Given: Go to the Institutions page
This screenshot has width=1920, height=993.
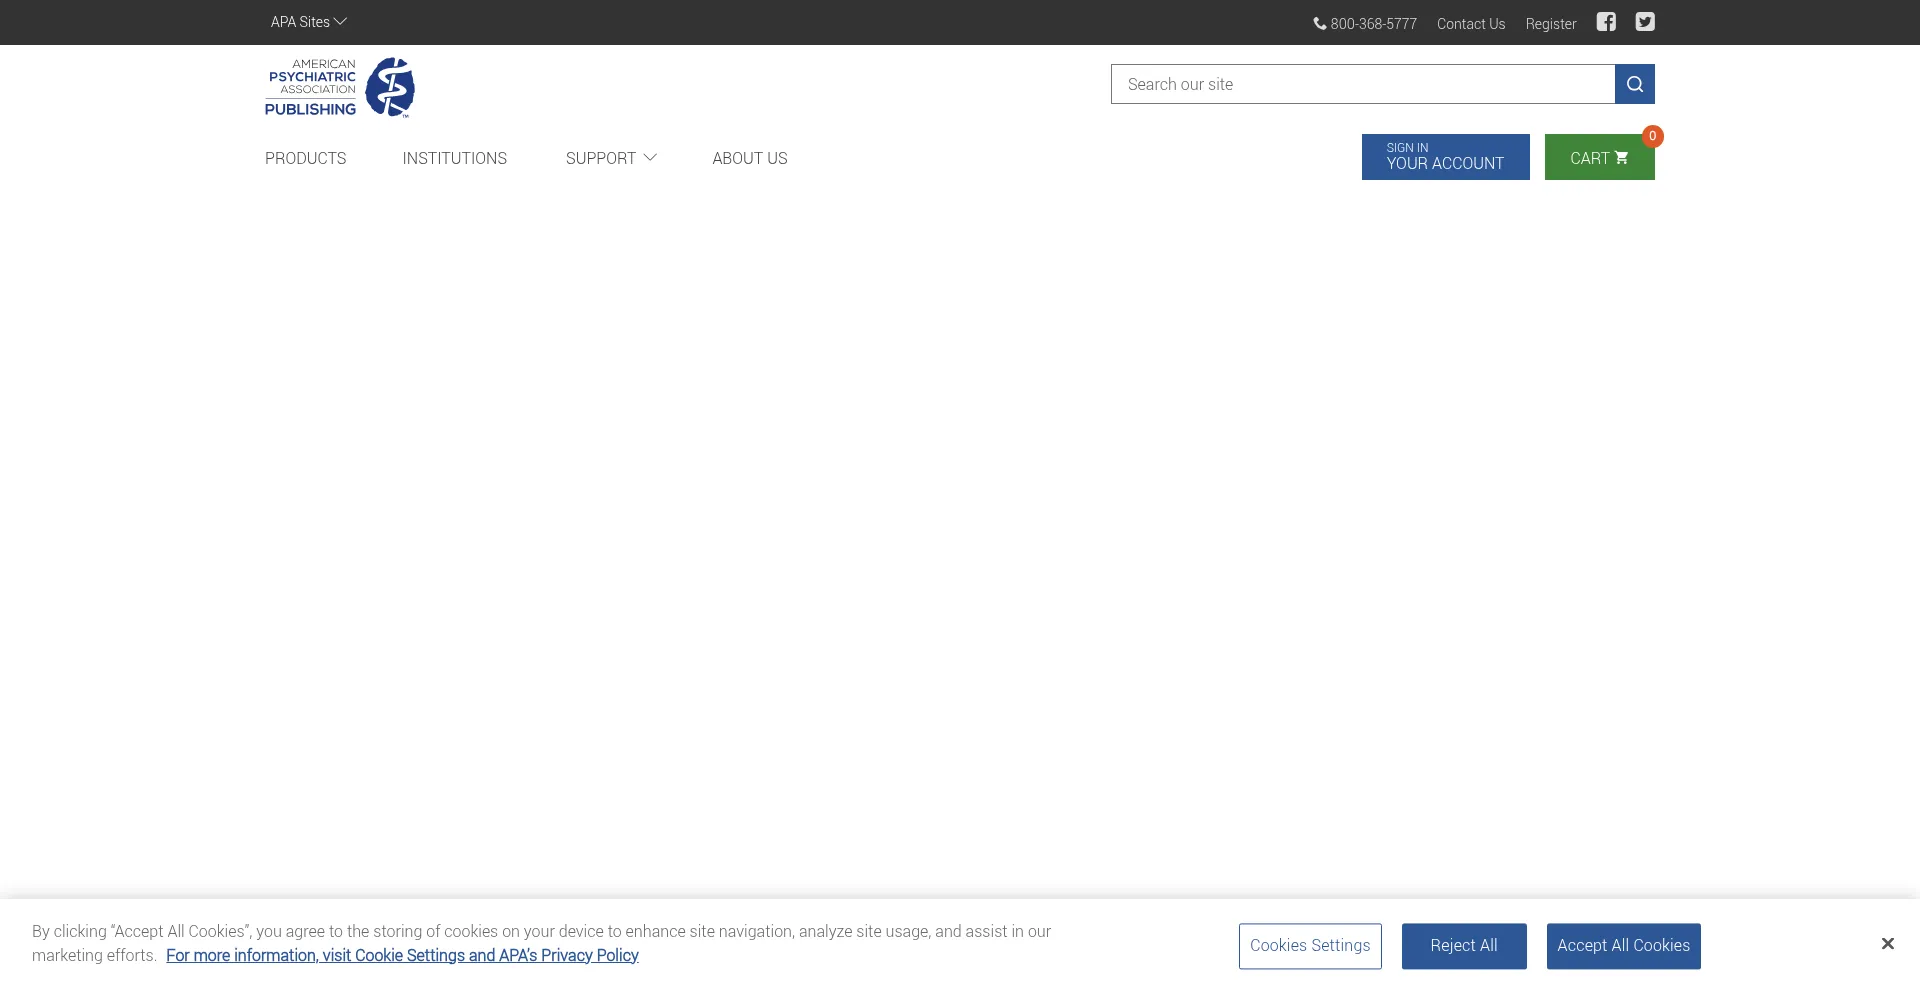Looking at the screenshot, I should coord(454,158).
